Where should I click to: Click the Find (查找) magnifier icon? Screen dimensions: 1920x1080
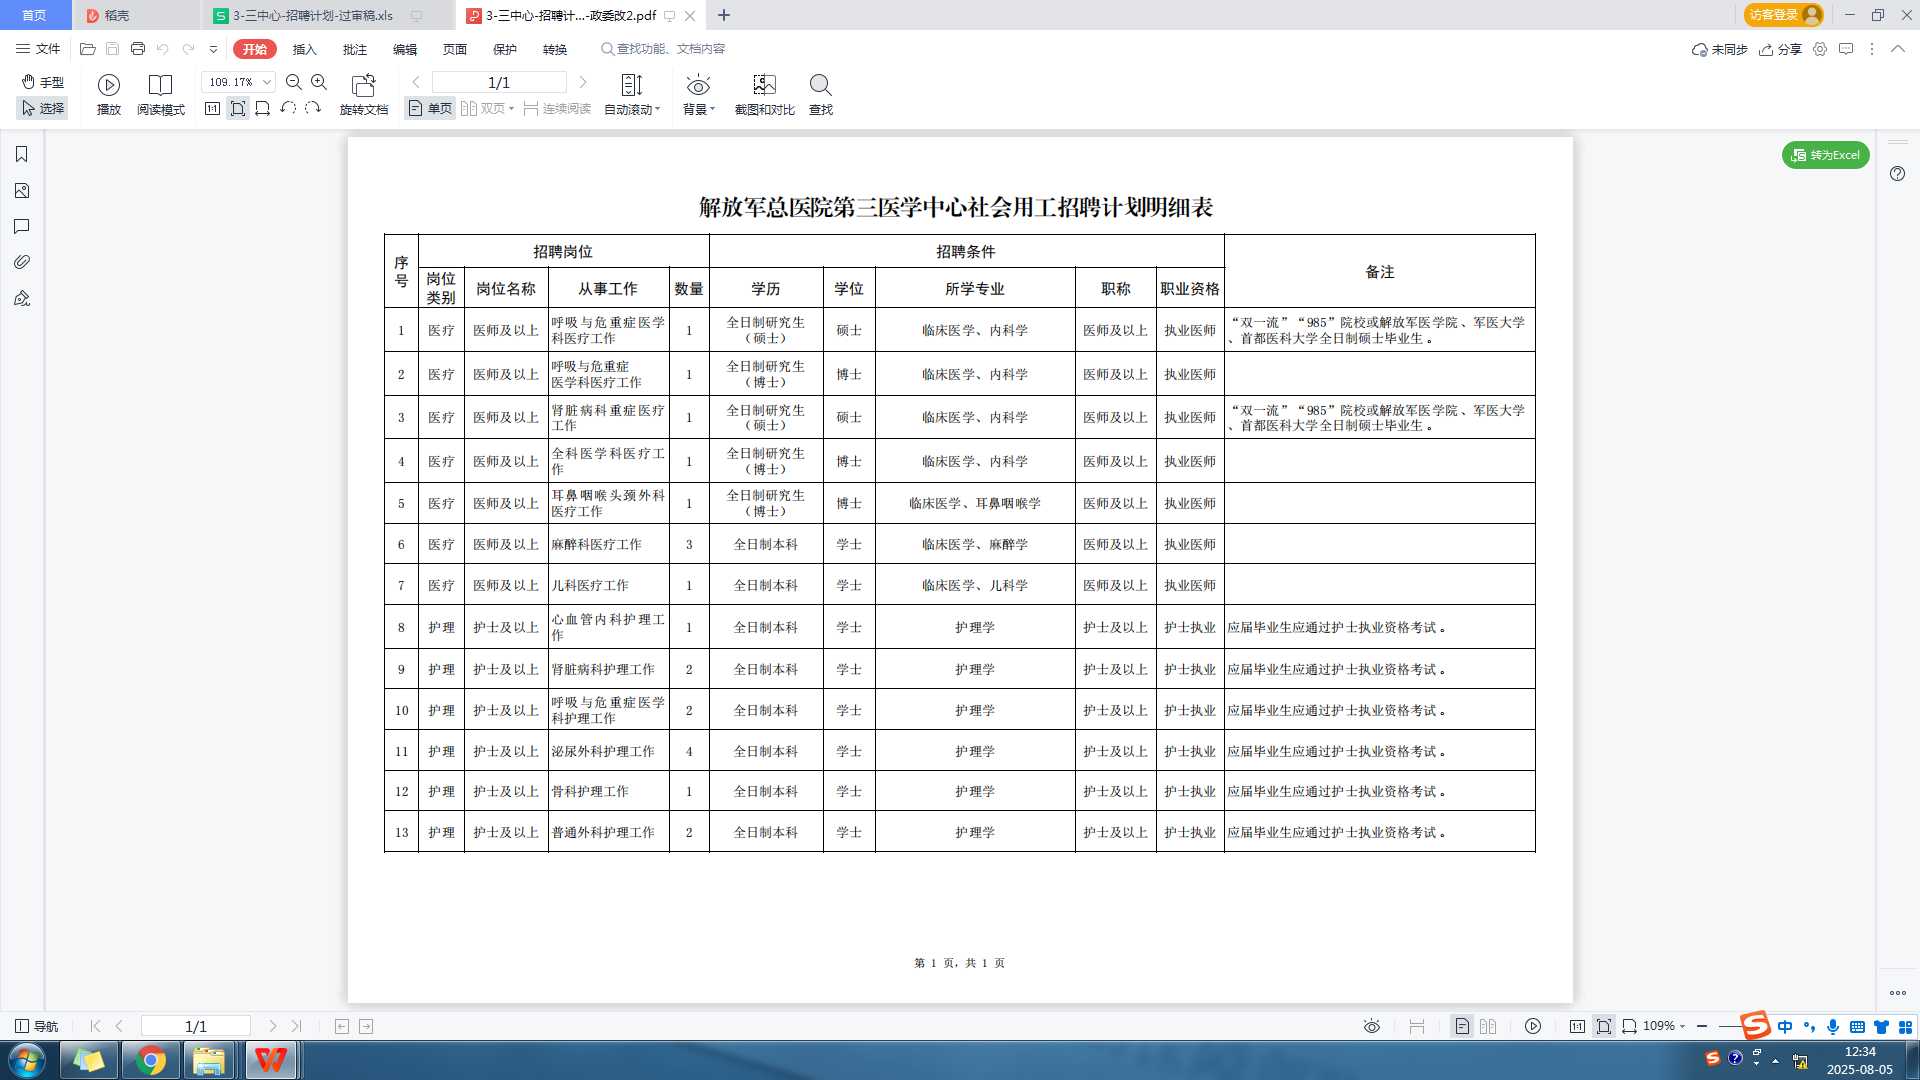point(820,85)
